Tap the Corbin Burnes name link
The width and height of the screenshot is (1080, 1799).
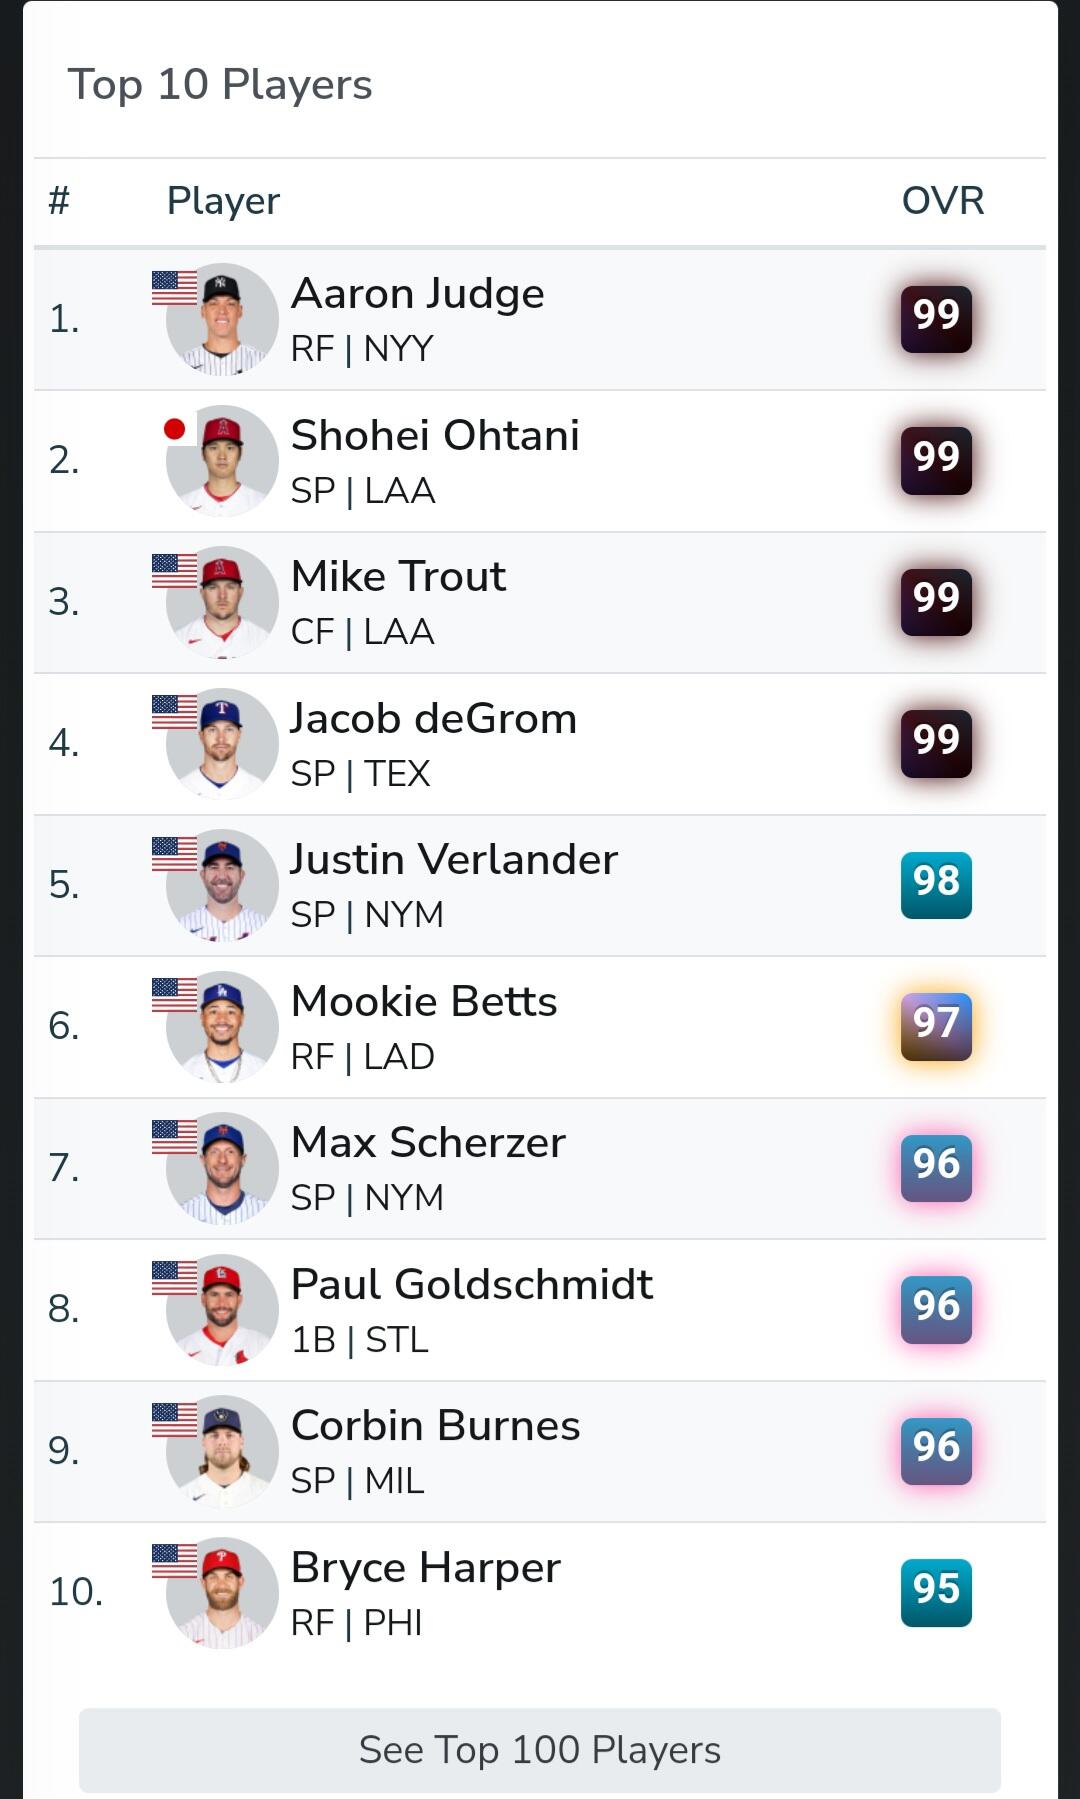tap(435, 1426)
